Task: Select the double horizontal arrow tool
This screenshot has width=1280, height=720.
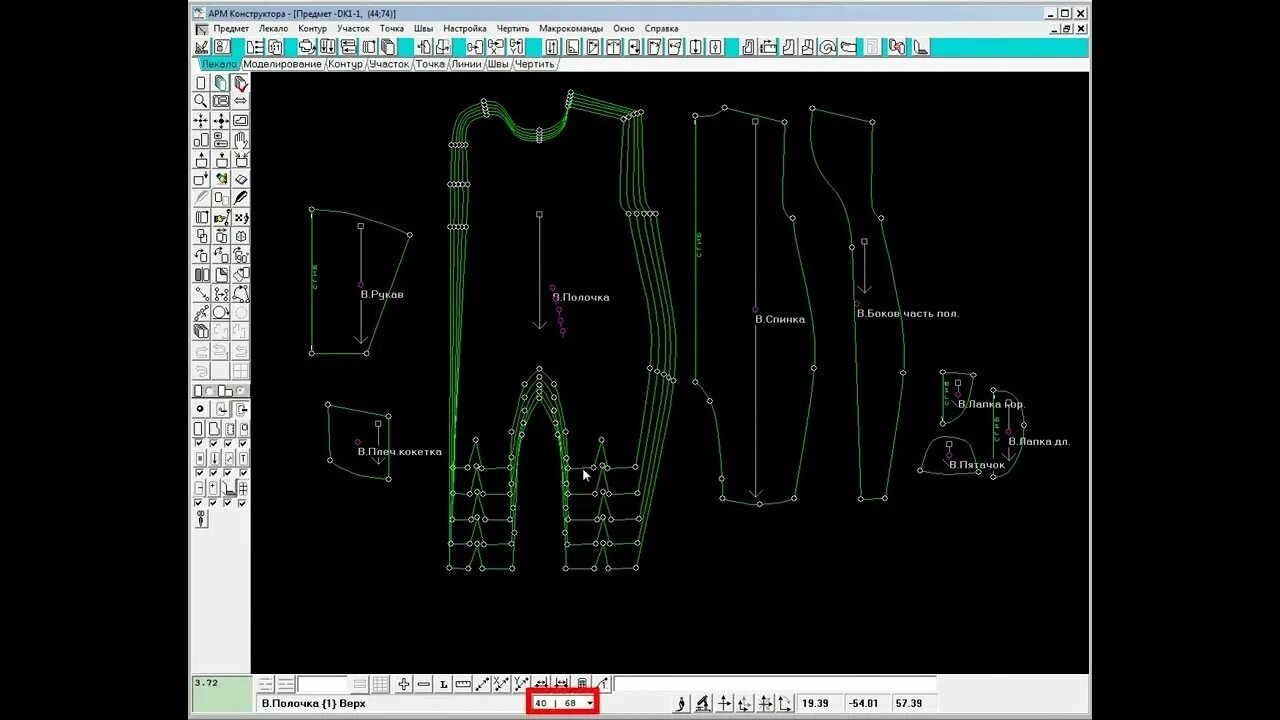Action: (240, 101)
